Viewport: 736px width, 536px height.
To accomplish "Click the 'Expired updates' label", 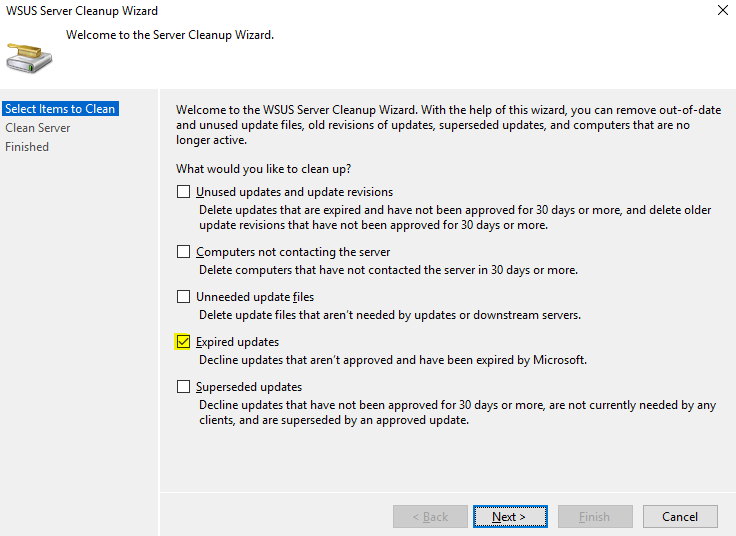I will 237,342.
